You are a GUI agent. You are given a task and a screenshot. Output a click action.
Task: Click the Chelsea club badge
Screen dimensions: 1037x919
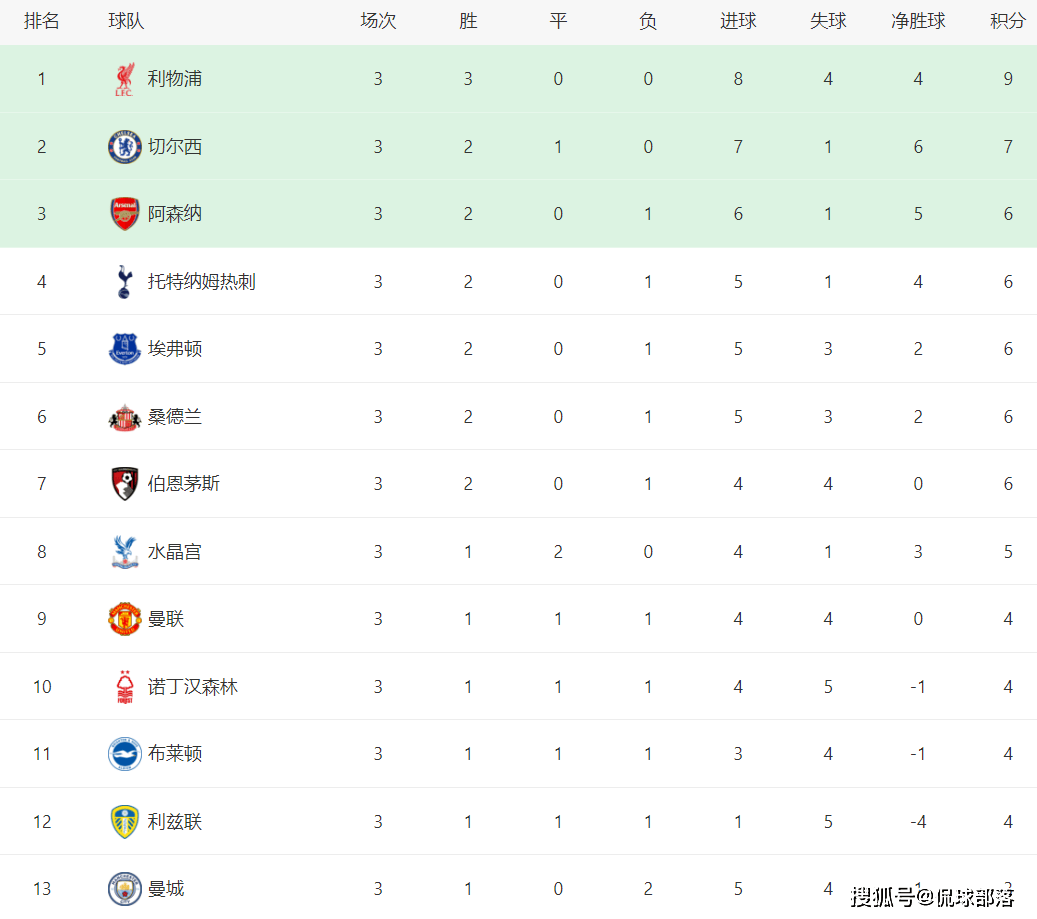point(124,147)
